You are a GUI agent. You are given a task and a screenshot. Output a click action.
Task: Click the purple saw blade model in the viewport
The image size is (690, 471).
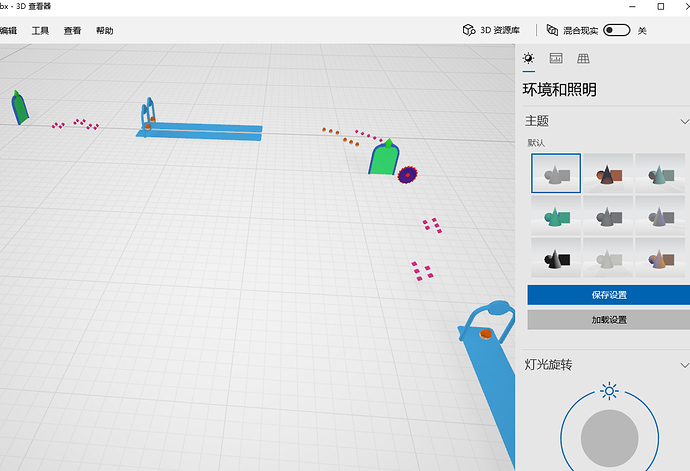pyautogui.click(x=407, y=175)
